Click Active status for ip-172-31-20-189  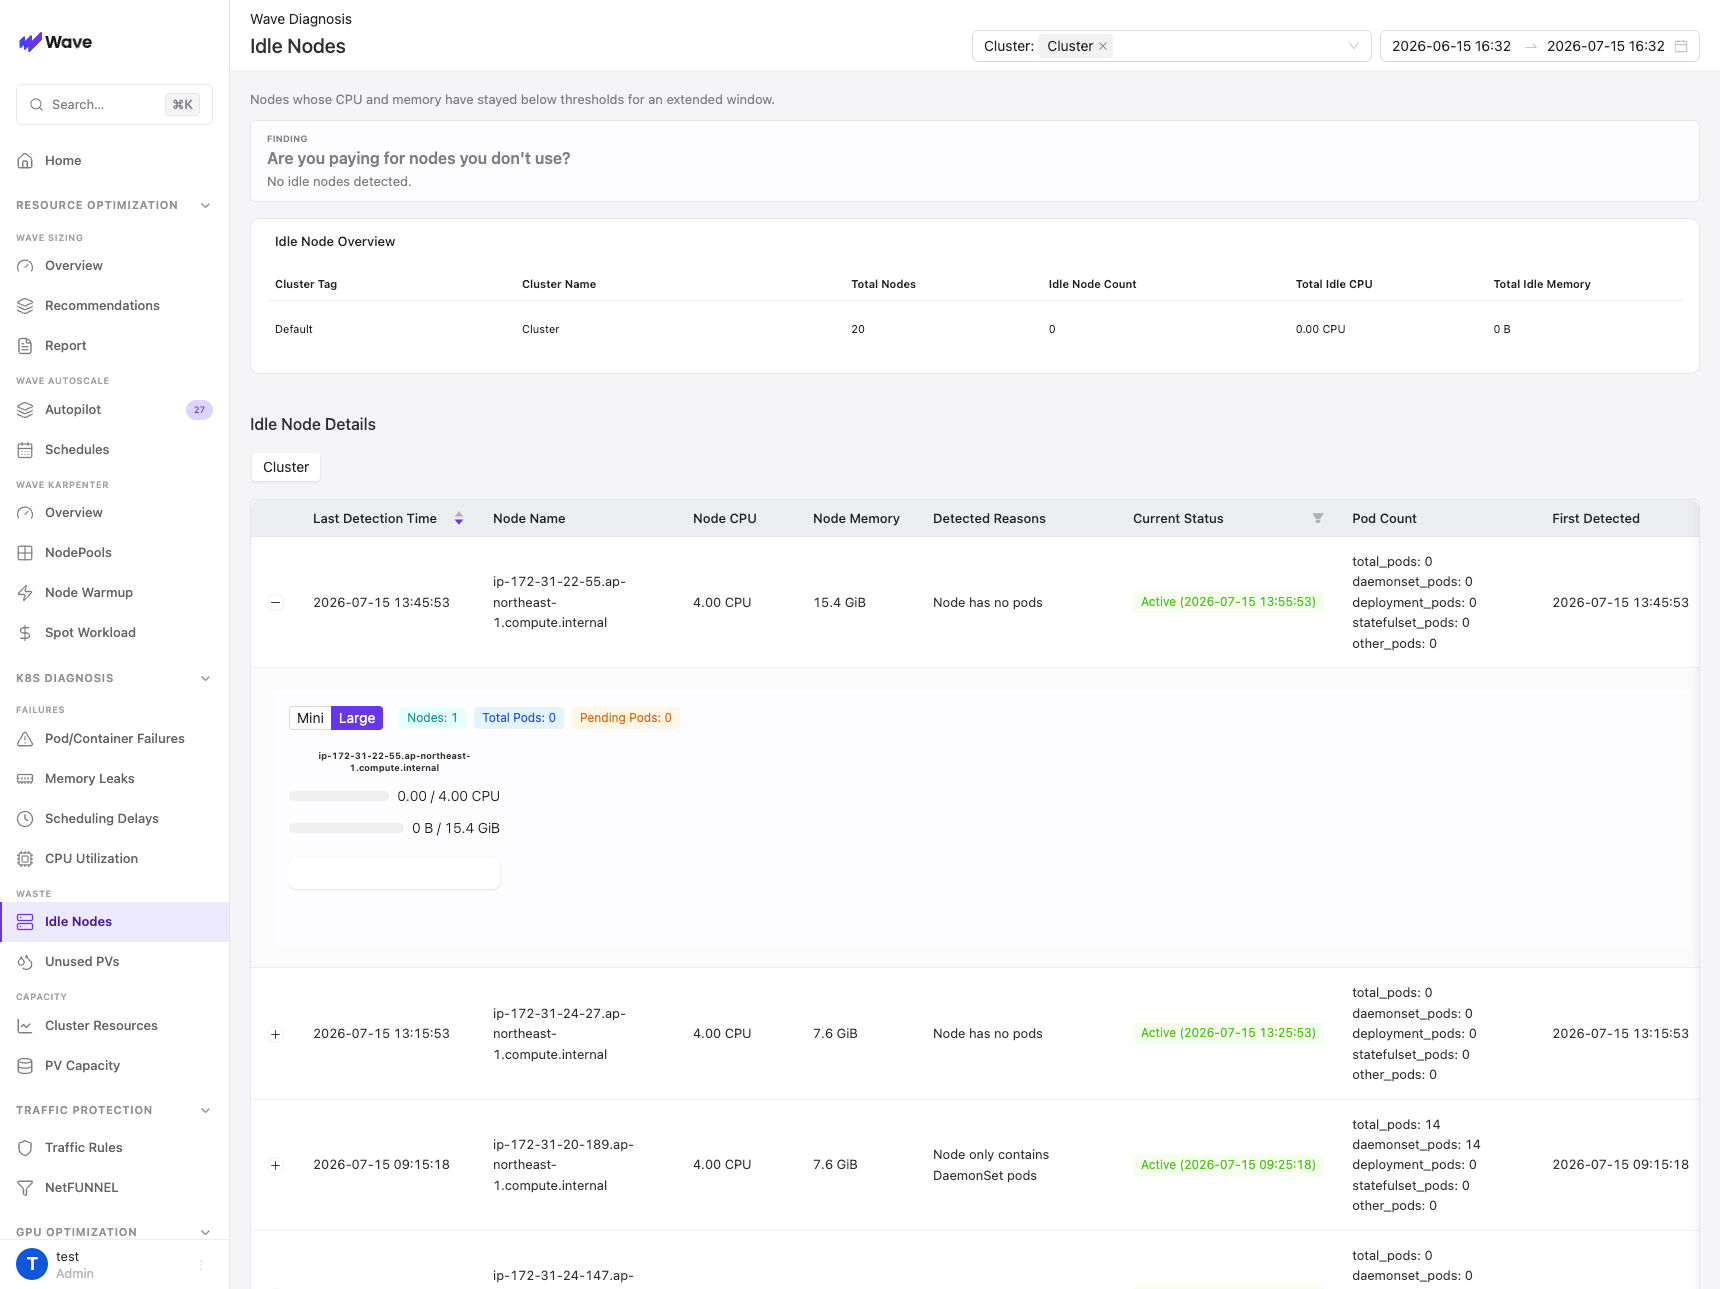pyautogui.click(x=1228, y=1165)
